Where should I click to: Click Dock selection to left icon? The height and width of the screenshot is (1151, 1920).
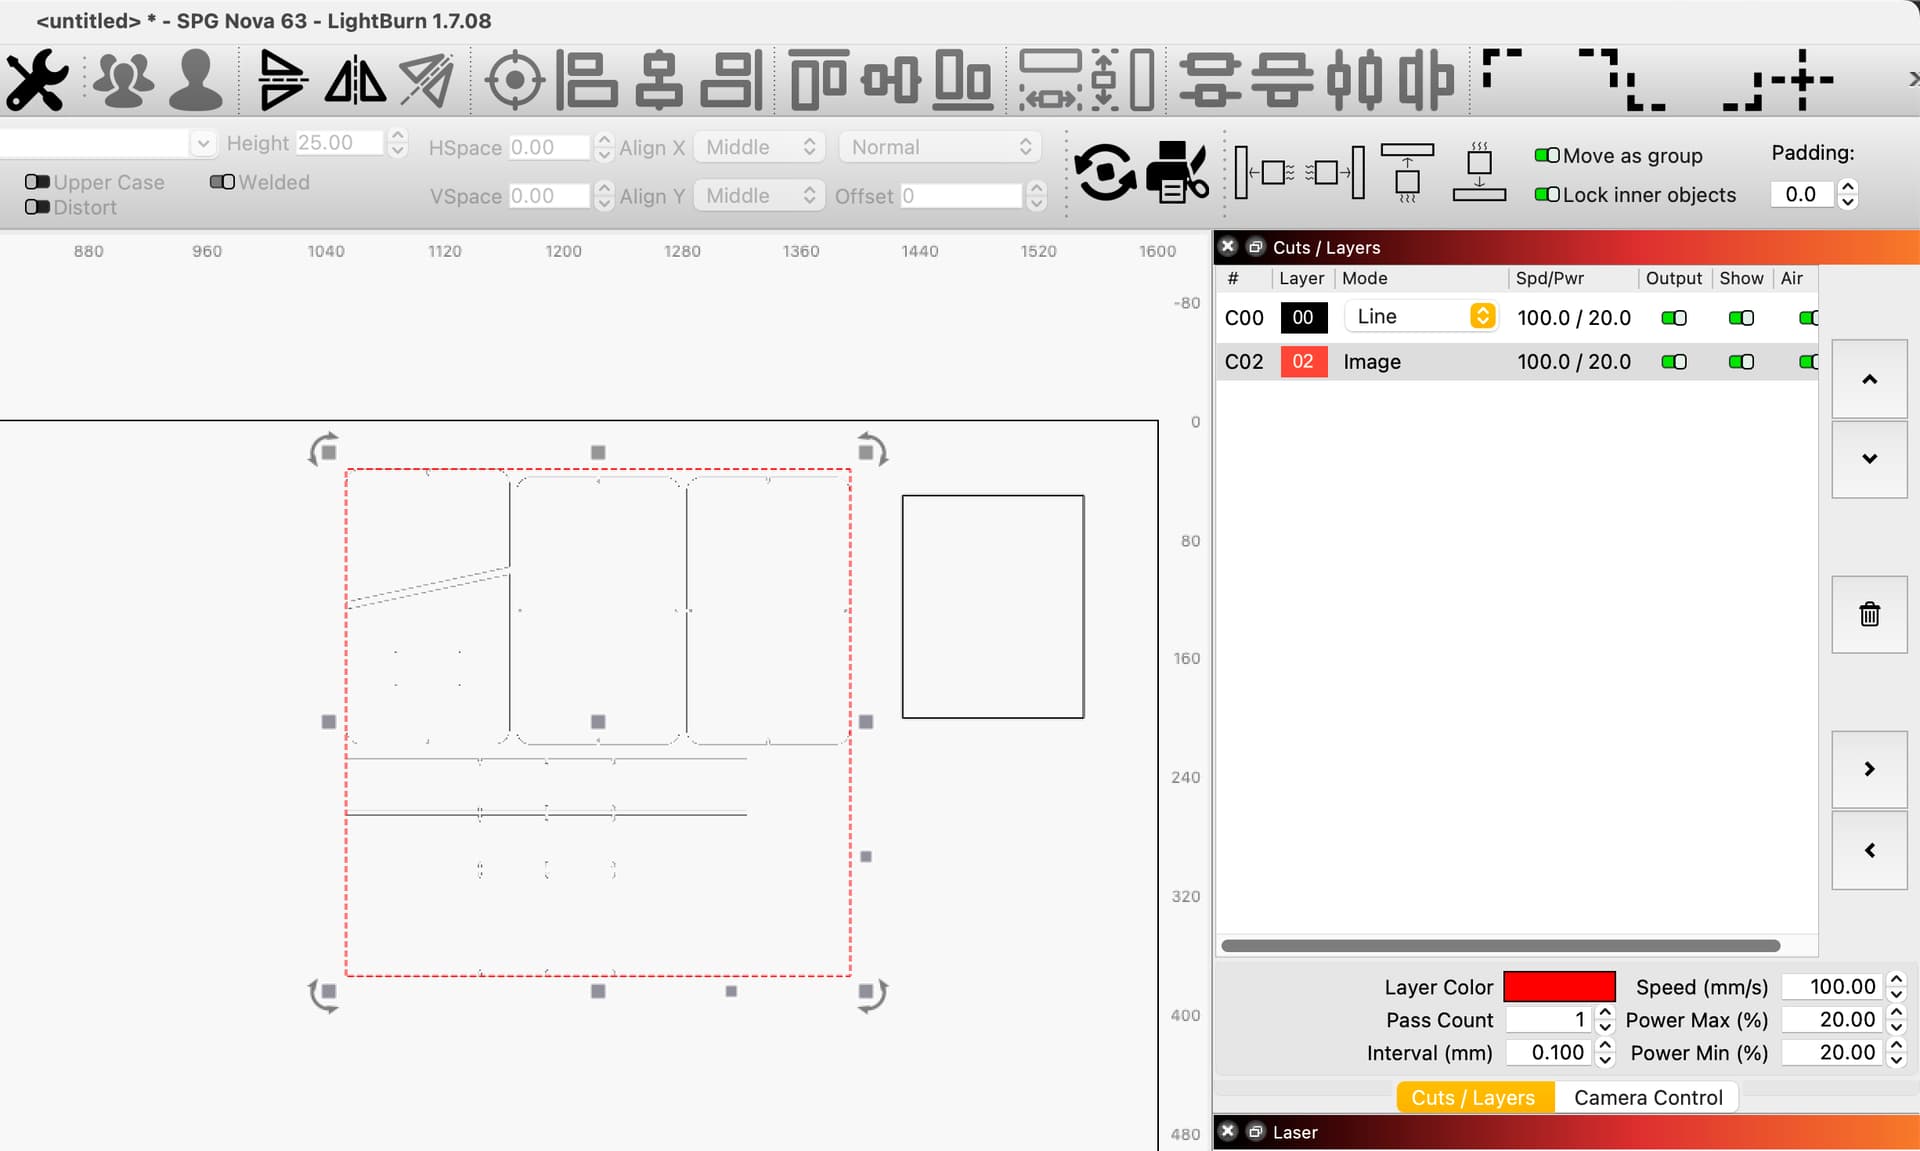click(1264, 173)
